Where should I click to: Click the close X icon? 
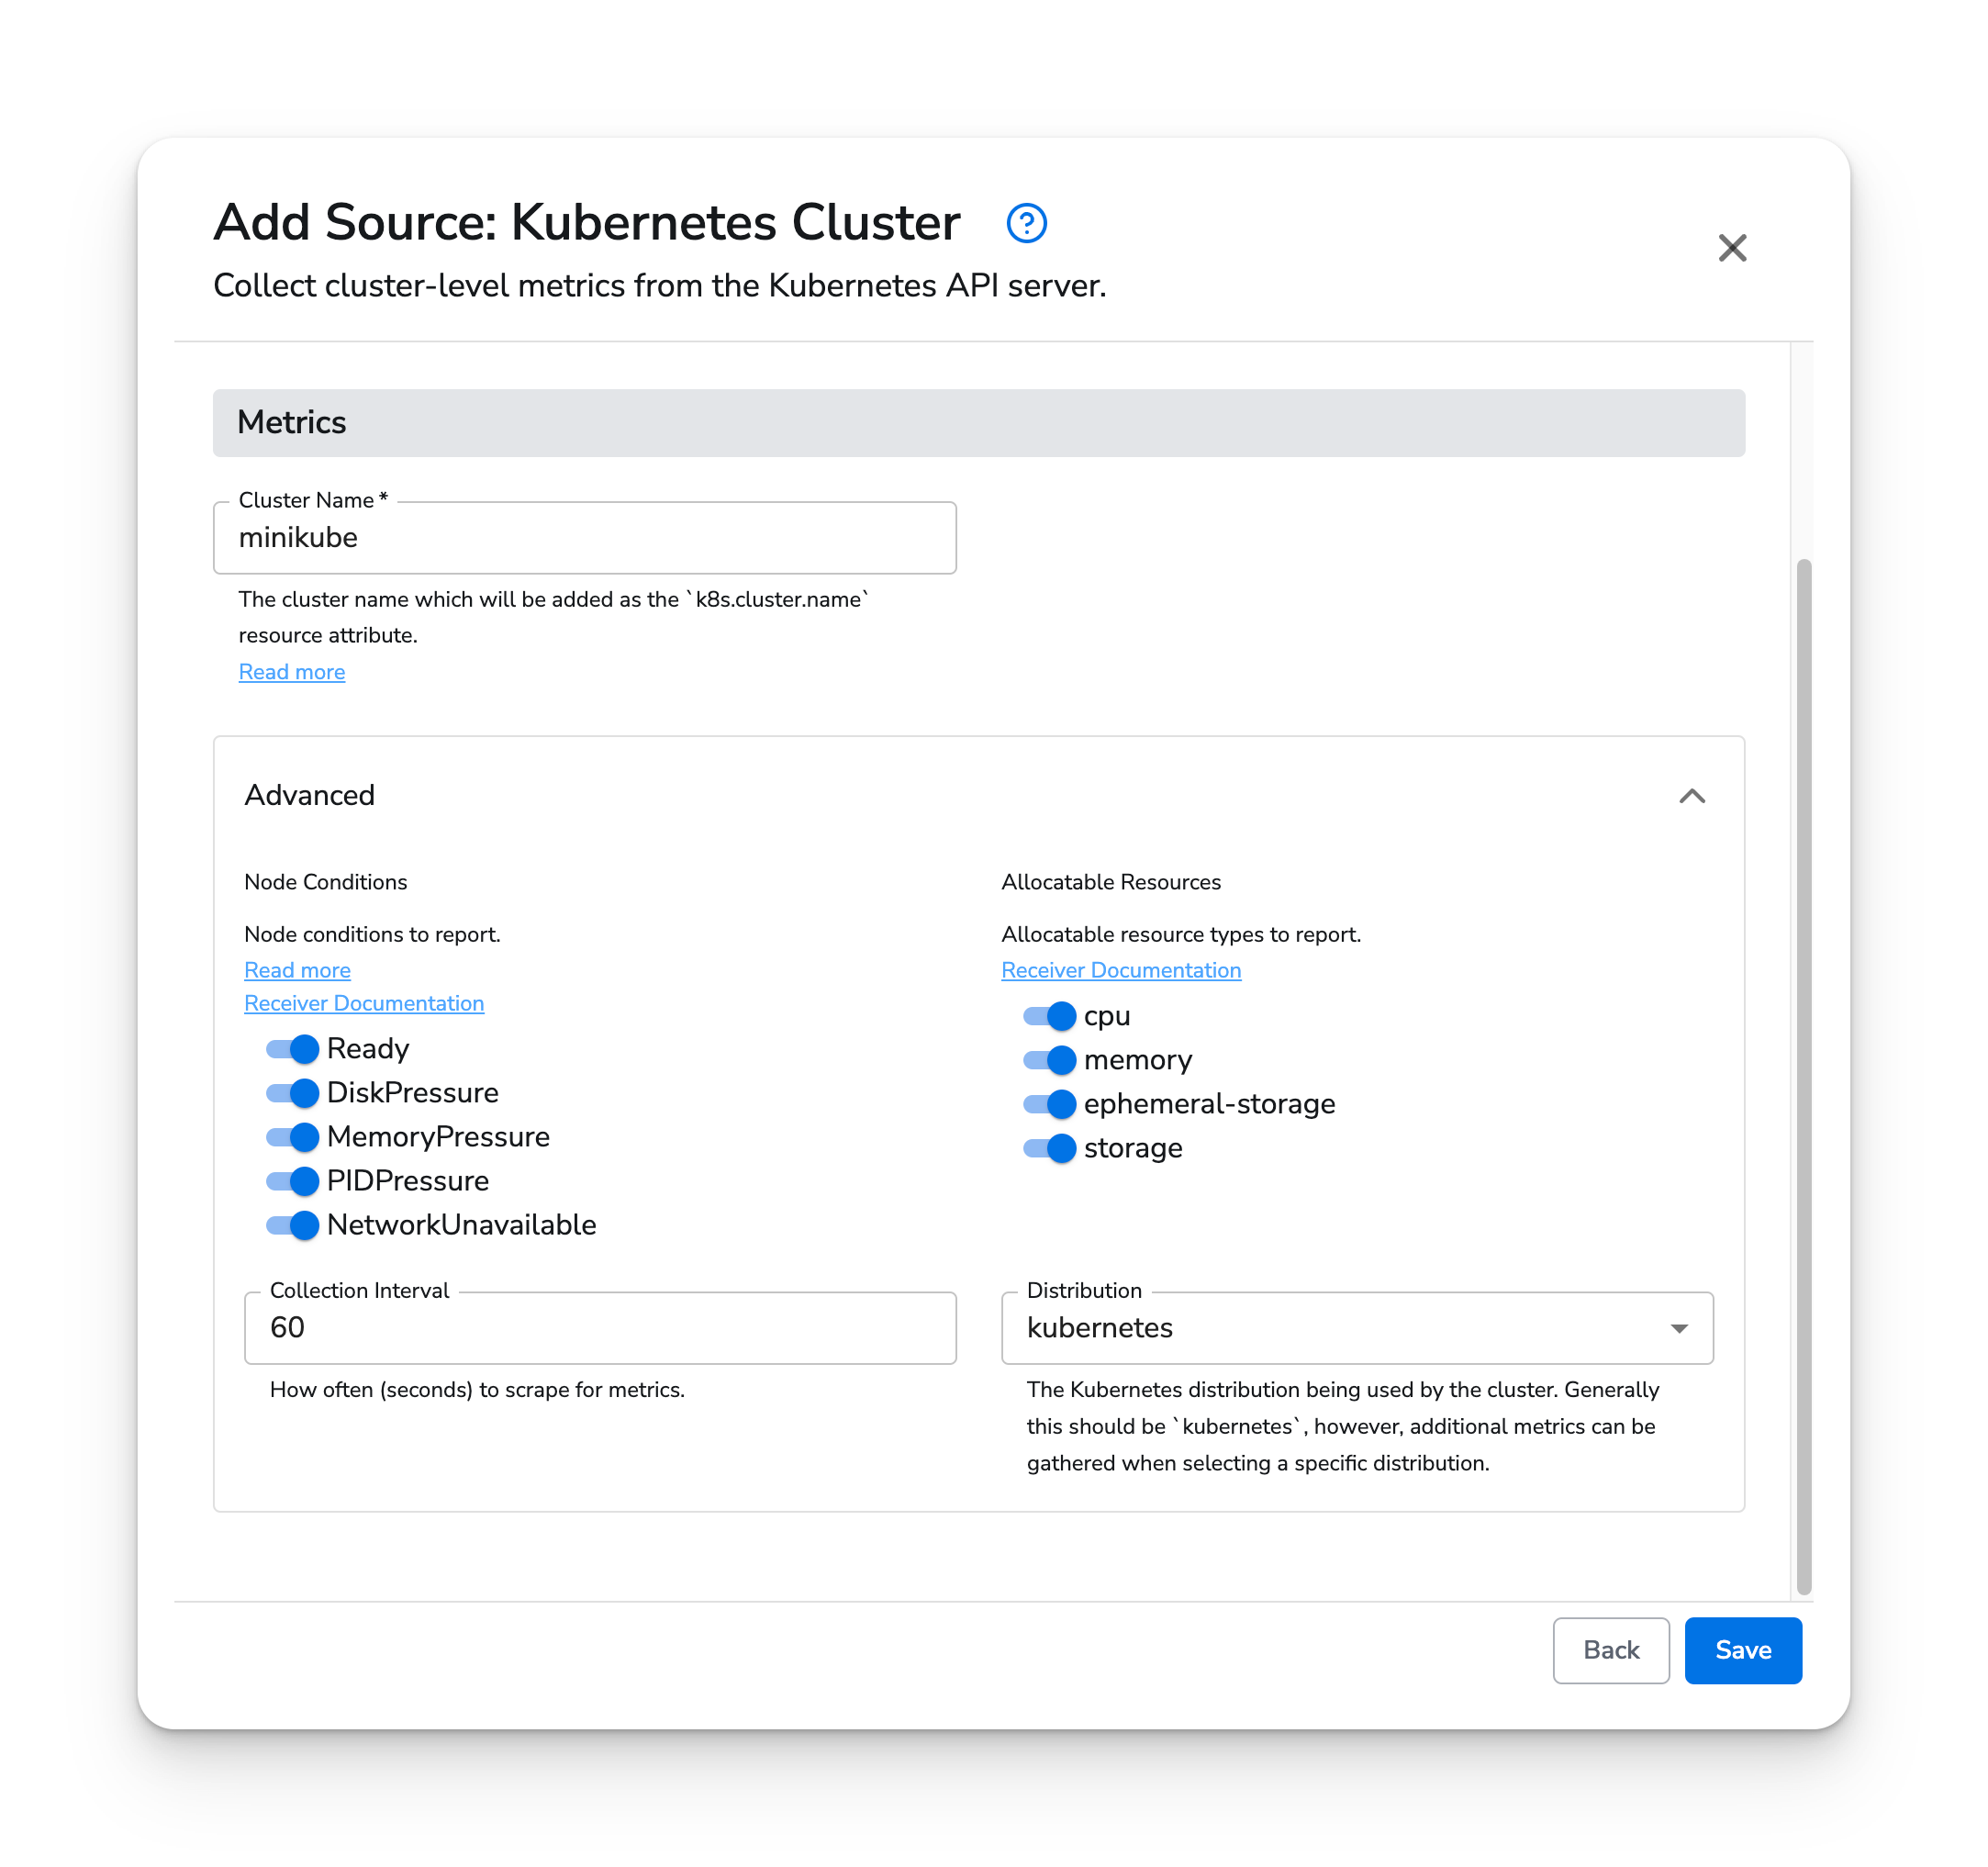tap(1732, 248)
